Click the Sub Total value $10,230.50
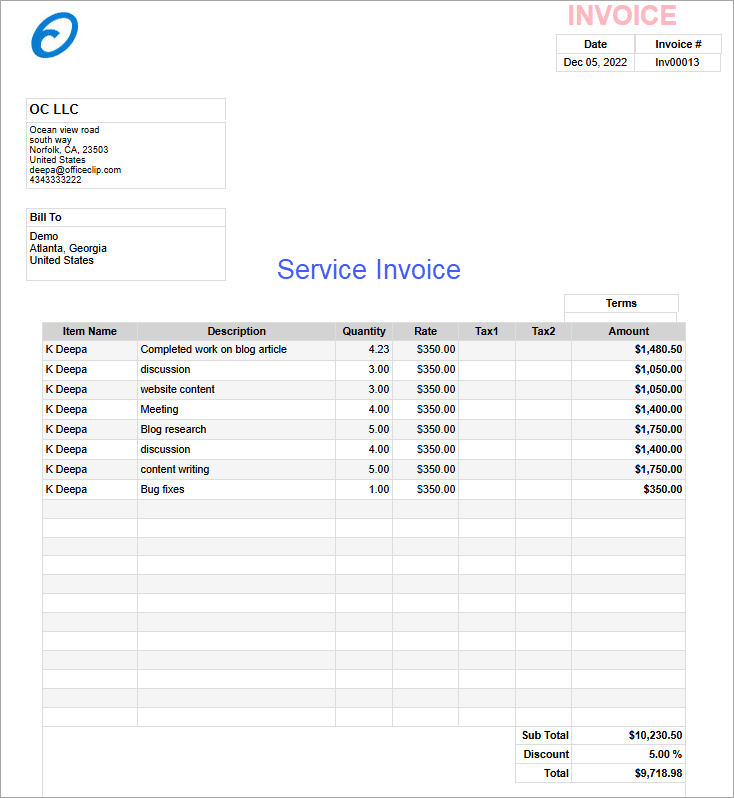The width and height of the screenshot is (734, 798). pos(655,735)
